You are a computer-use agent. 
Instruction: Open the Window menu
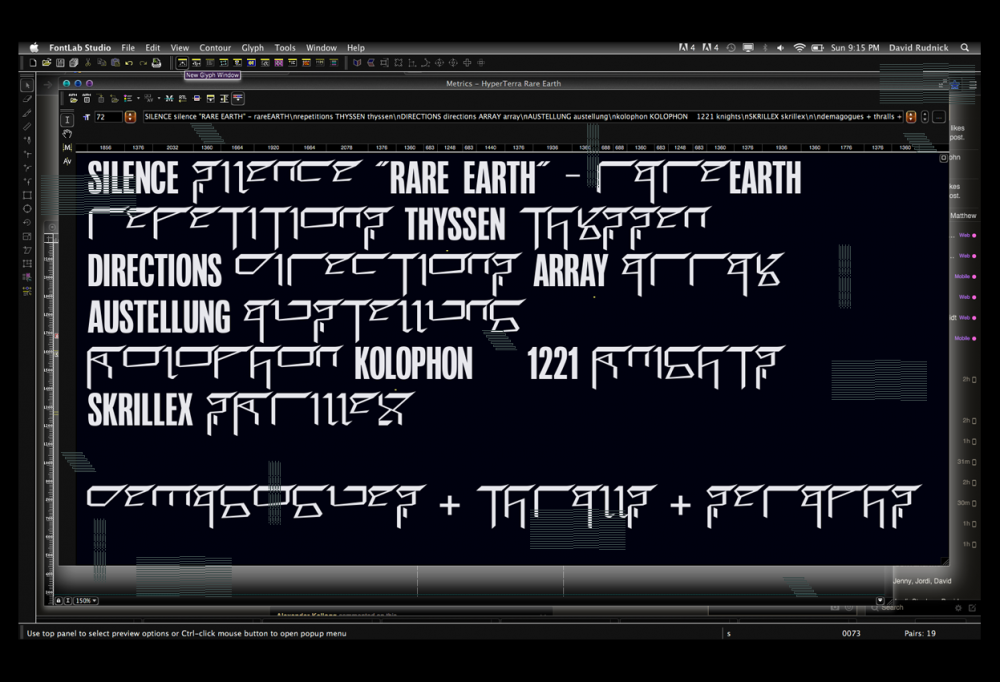[321, 48]
